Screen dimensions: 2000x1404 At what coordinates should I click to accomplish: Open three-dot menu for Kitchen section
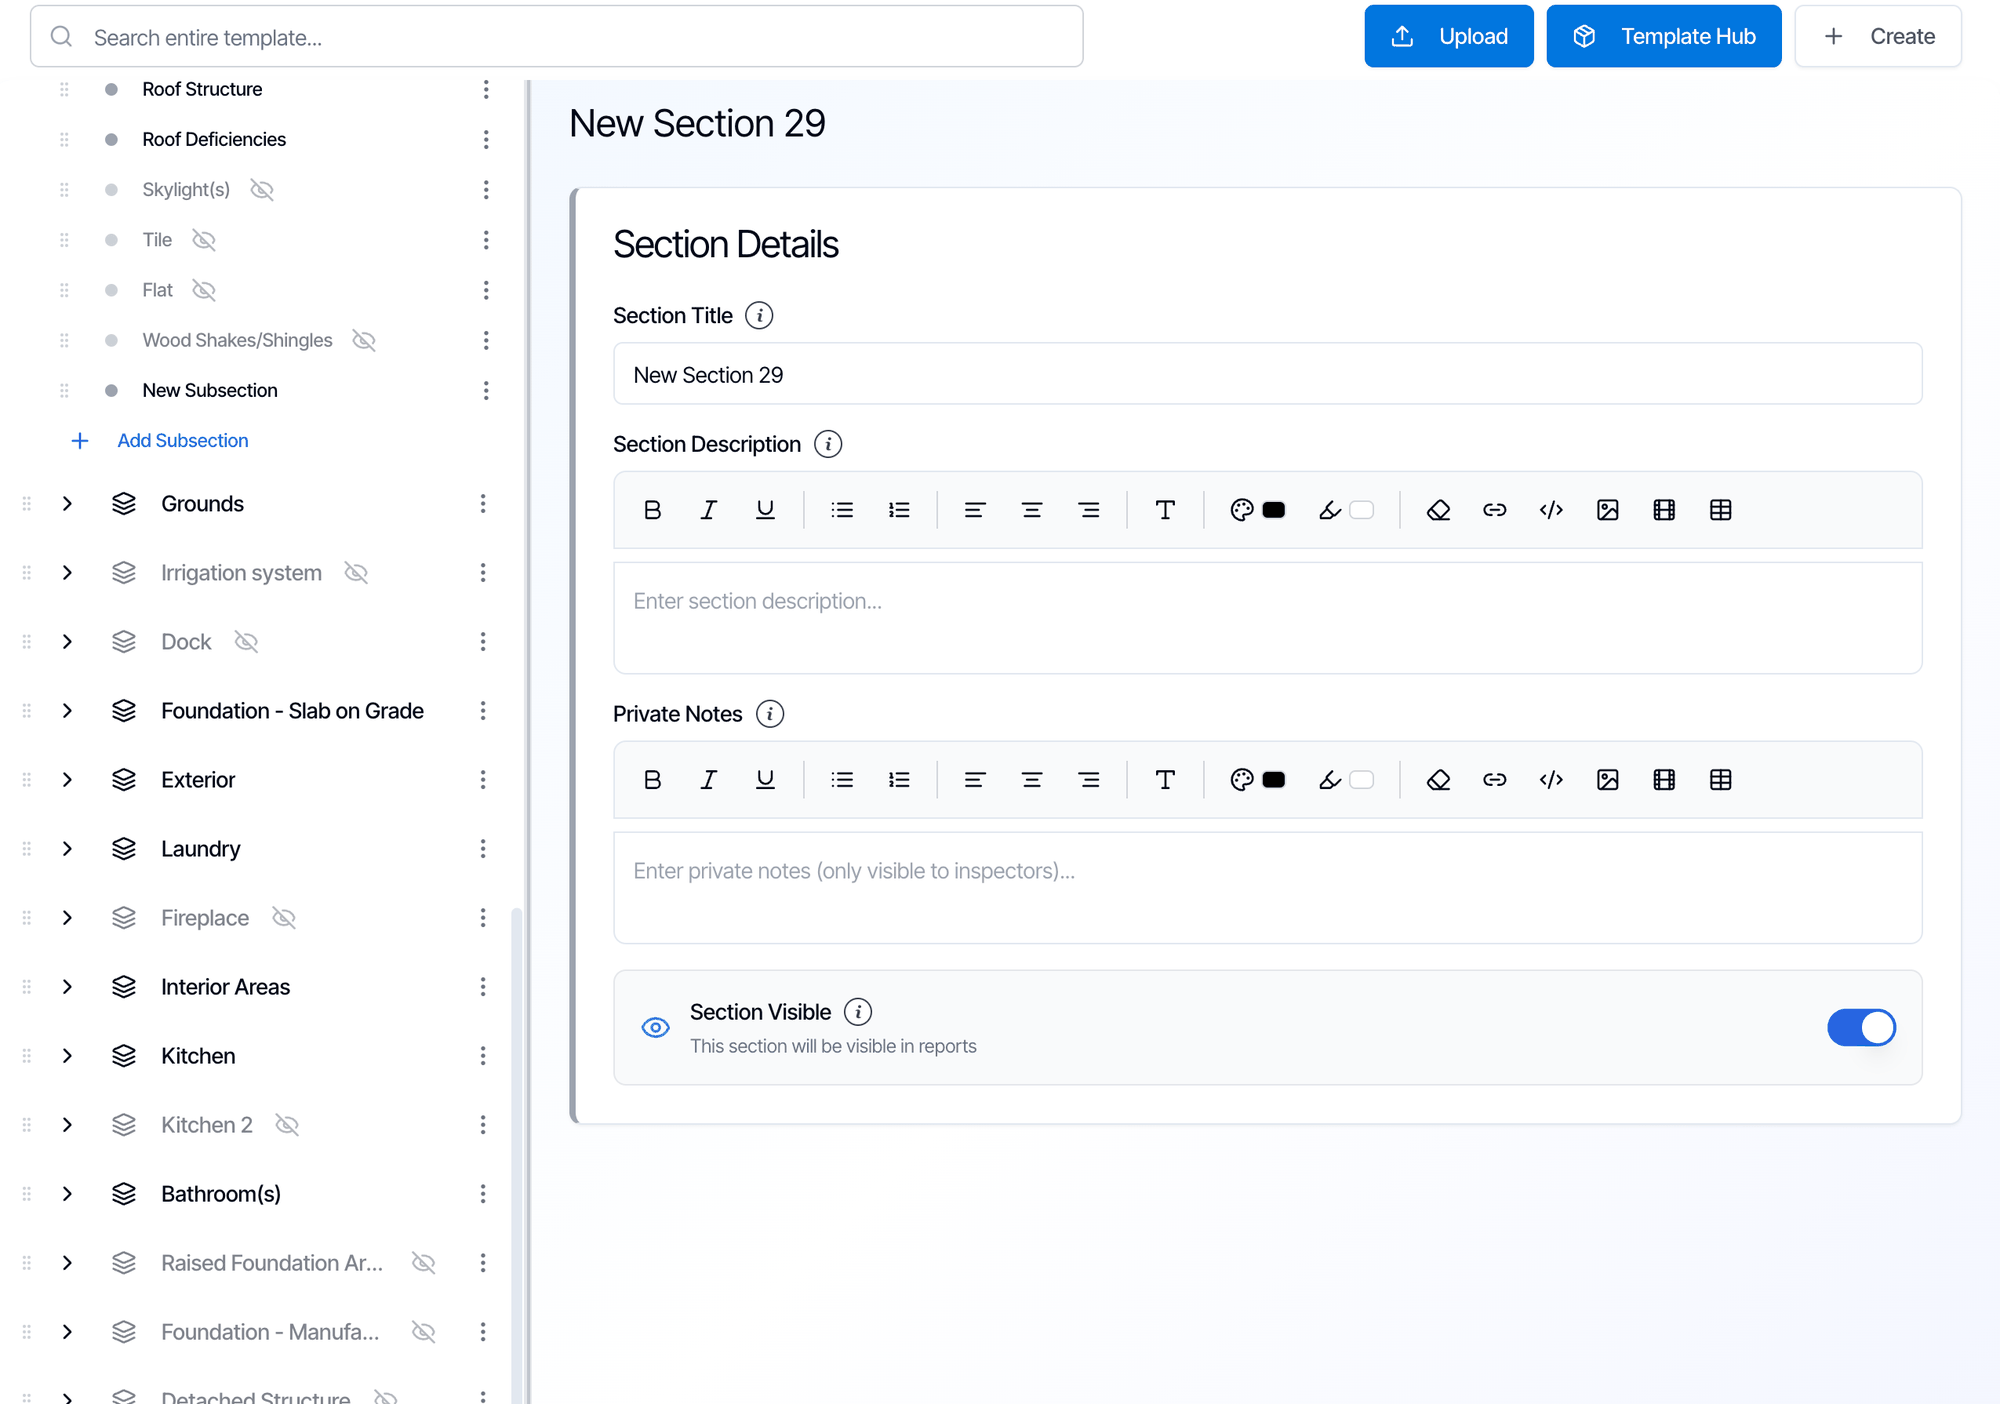tap(483, 1056)
